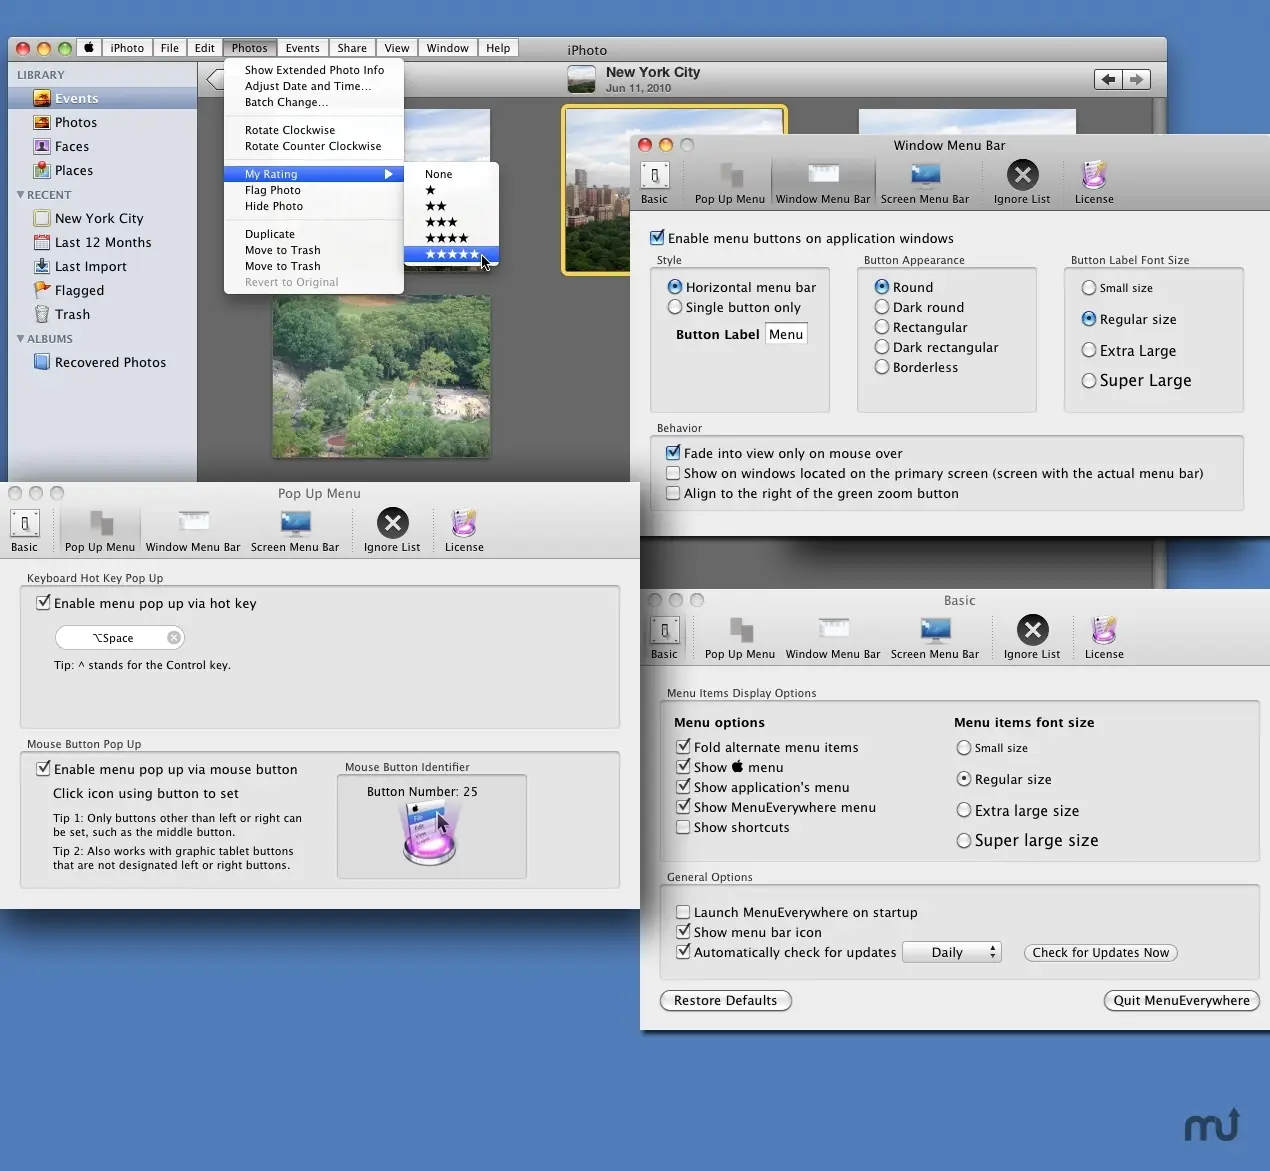
Task: Select five-star rating in submenu
Action: coord(451,254)
